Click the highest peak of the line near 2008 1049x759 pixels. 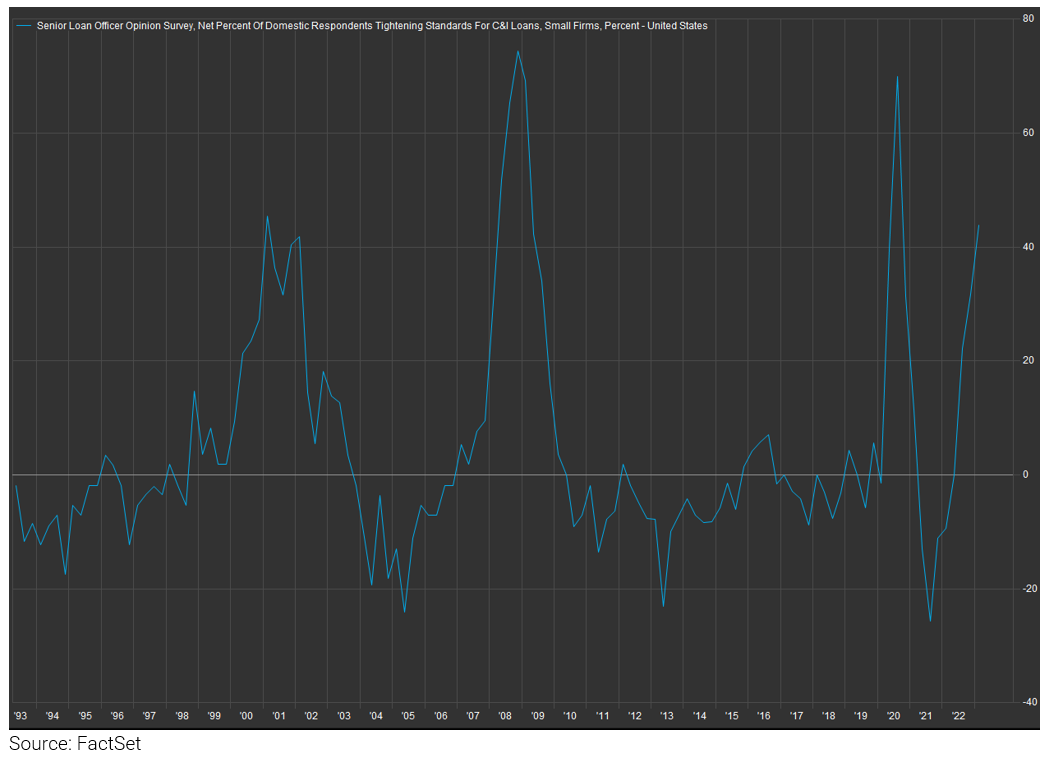(517, 51)
